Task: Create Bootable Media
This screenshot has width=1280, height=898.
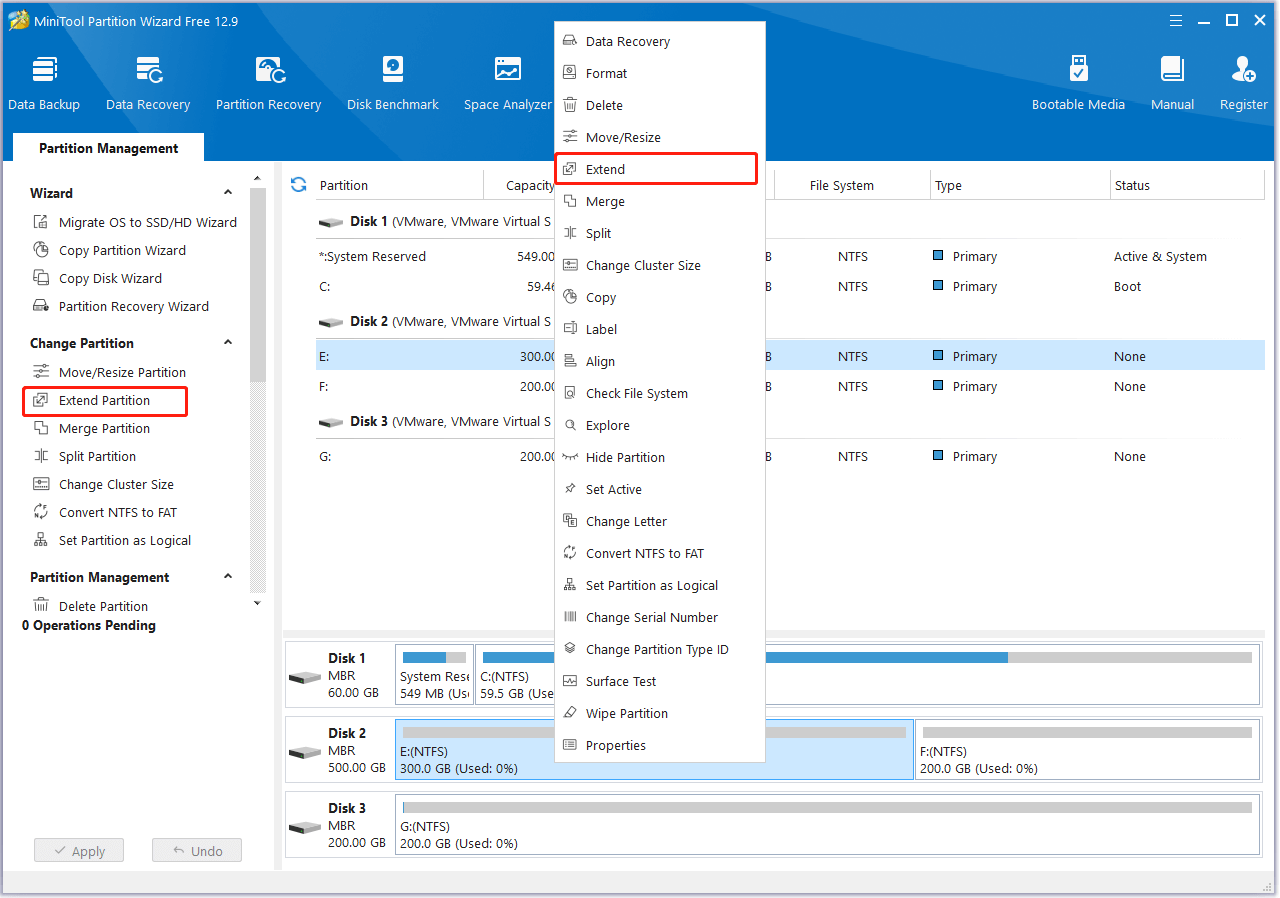Action: click(1078, 84)
